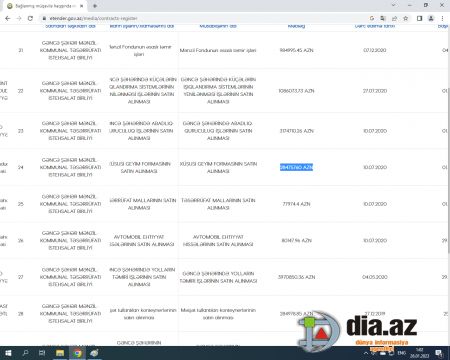450x360 pixels.
Task: Expand tab search chevron
Action: coord(393,5)
